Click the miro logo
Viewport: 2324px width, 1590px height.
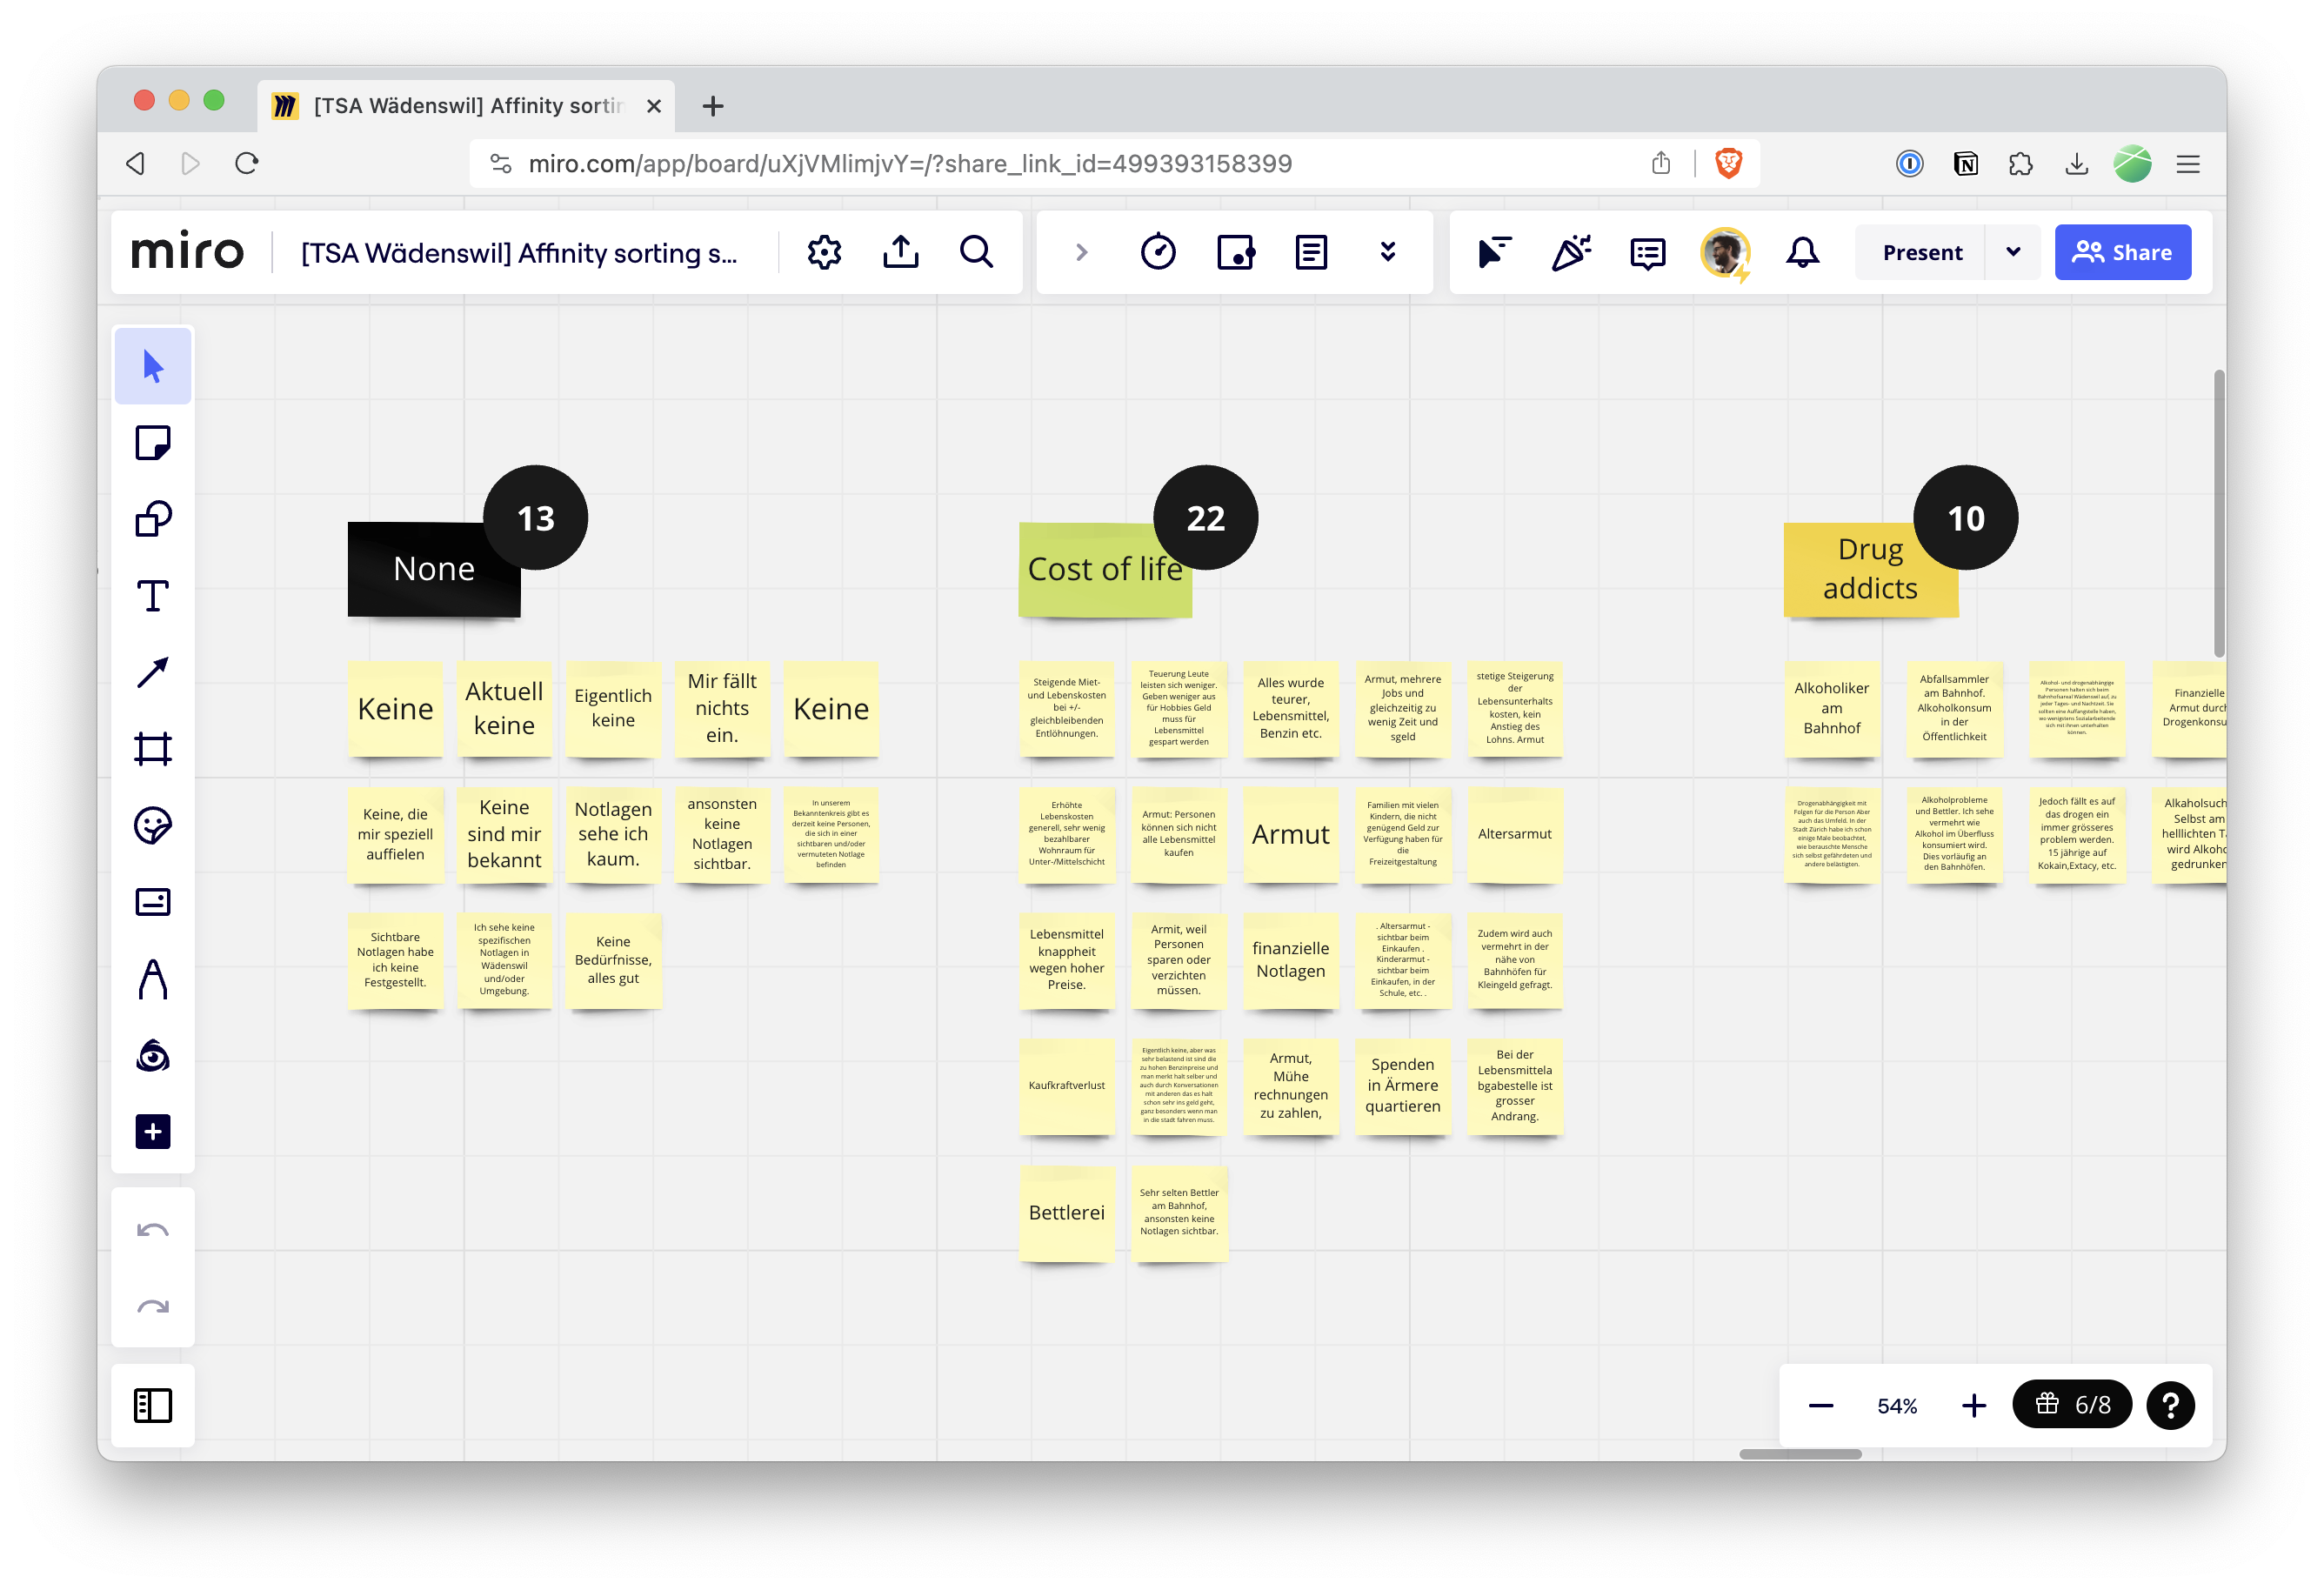(187, 252)
